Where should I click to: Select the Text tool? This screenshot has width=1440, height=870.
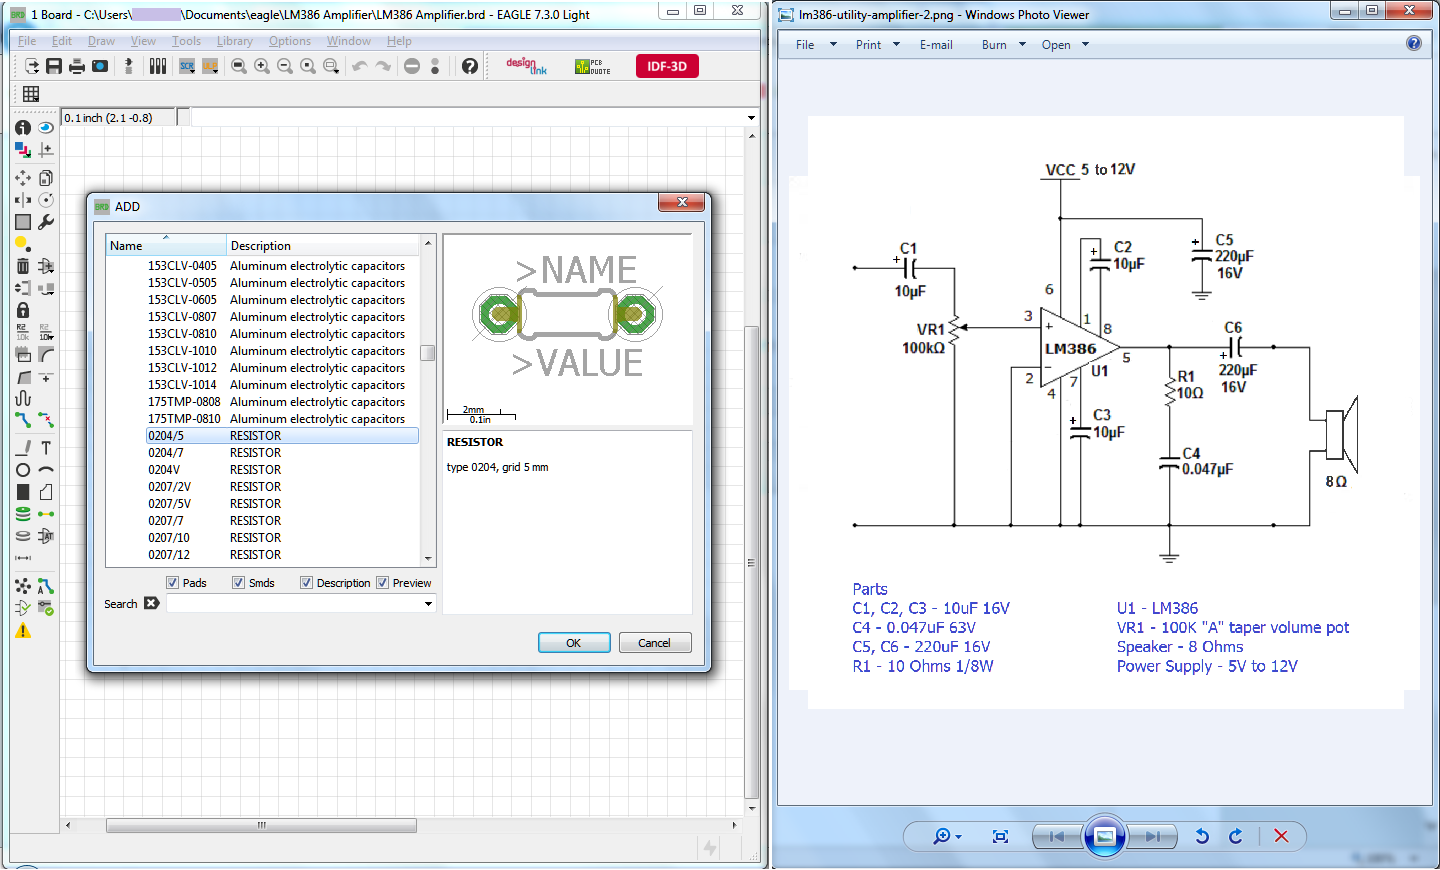46,448
